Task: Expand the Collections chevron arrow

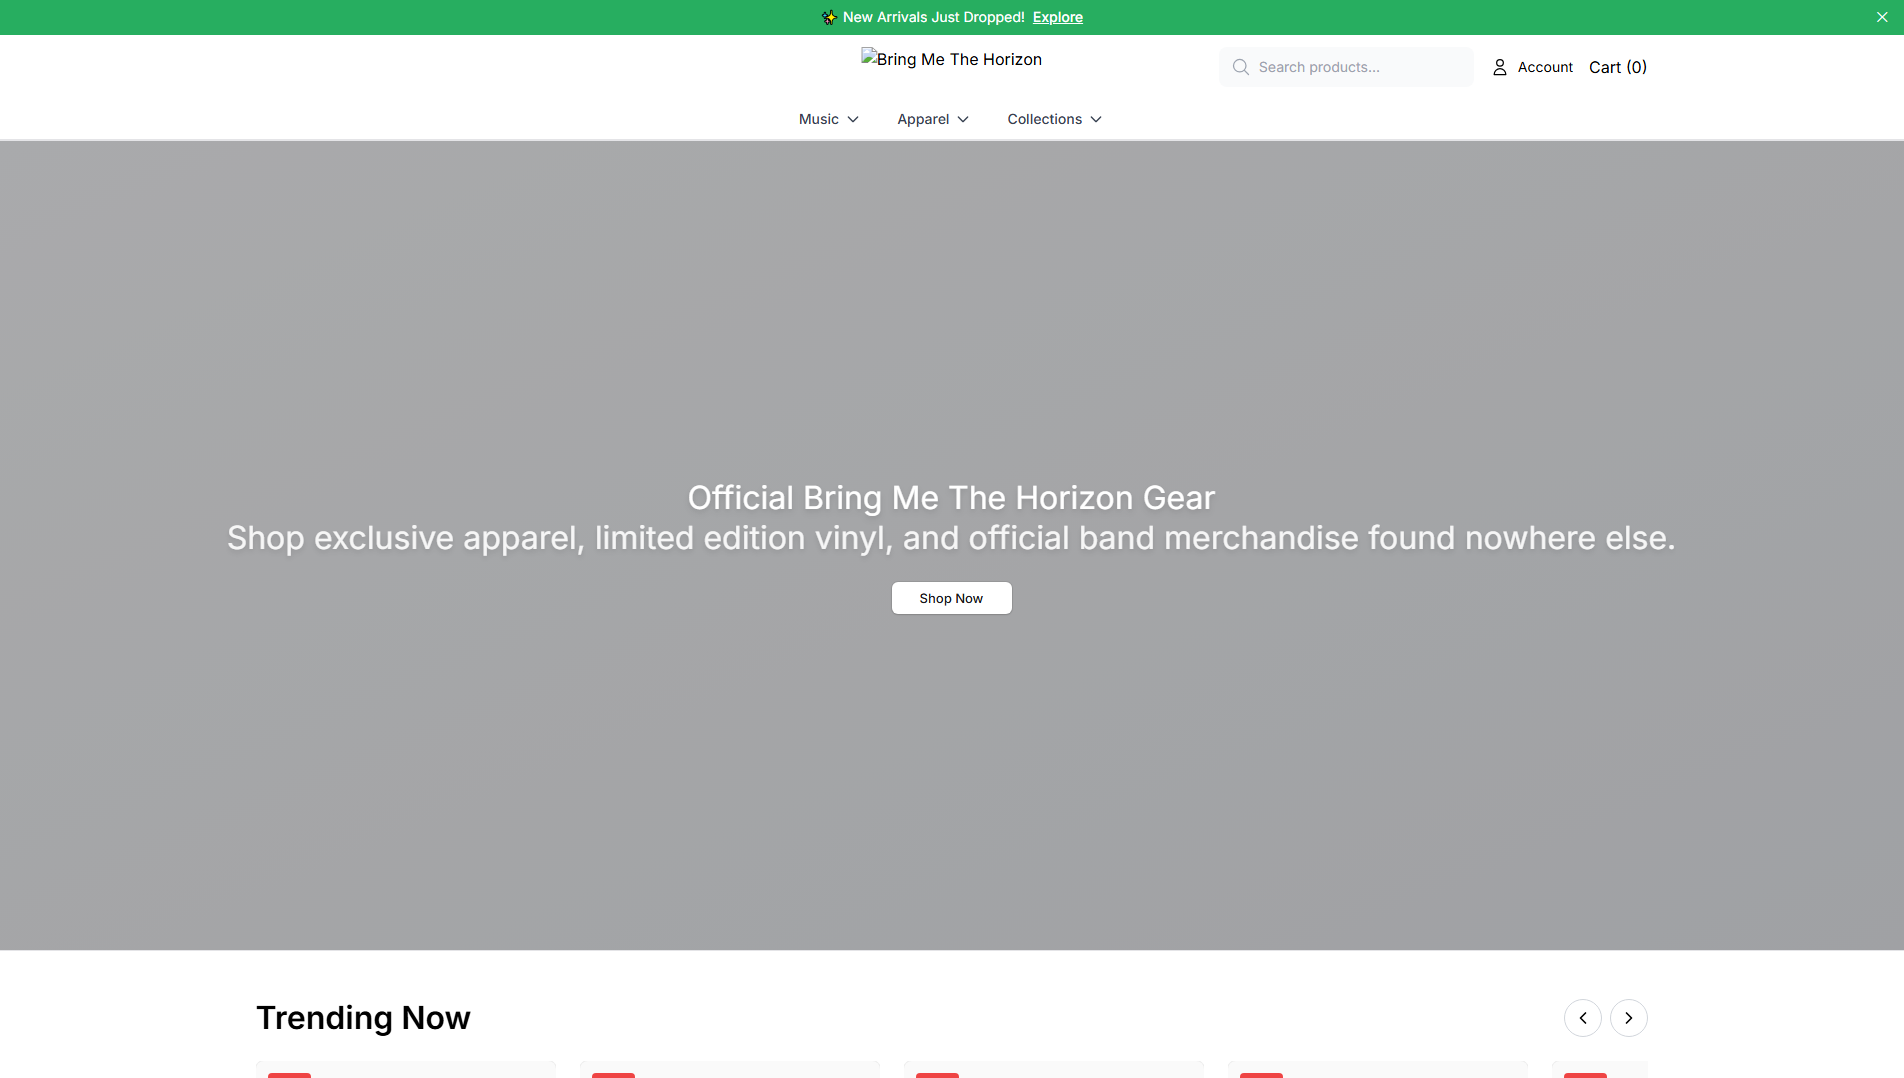Action: [x=1096, y=119]
